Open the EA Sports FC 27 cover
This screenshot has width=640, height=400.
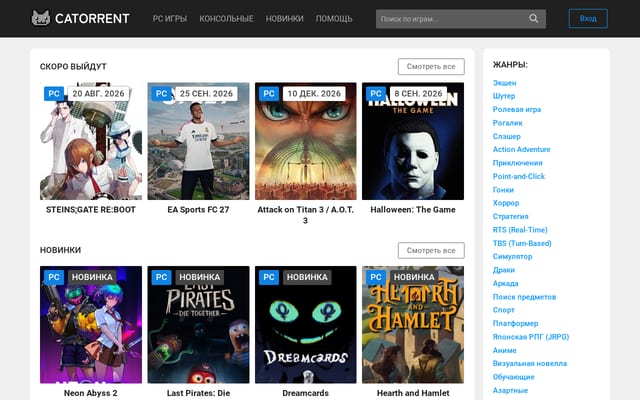tap(198, 141)
